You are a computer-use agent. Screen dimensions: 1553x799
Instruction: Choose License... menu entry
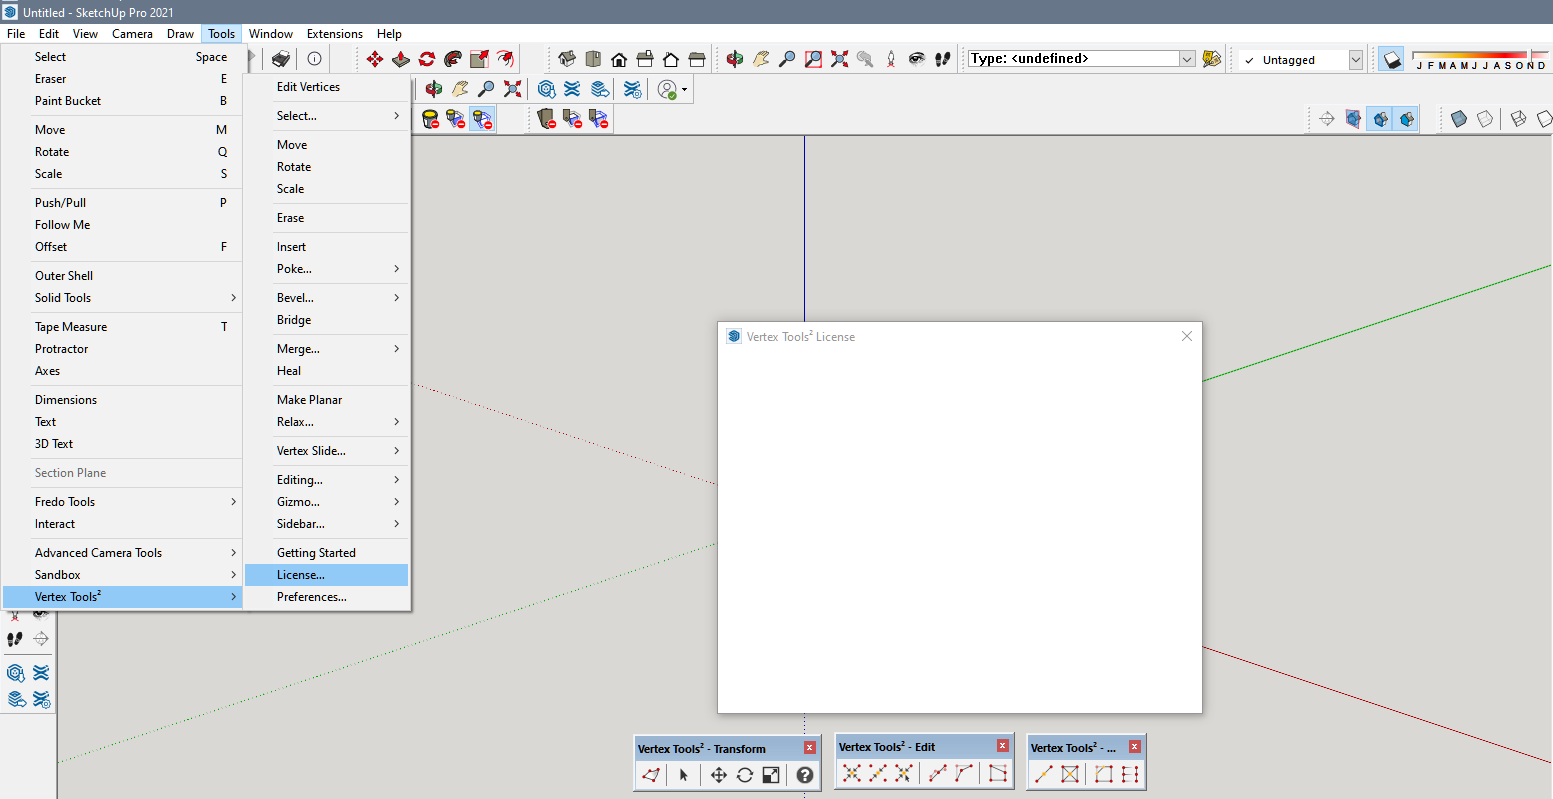click(327, 575)
